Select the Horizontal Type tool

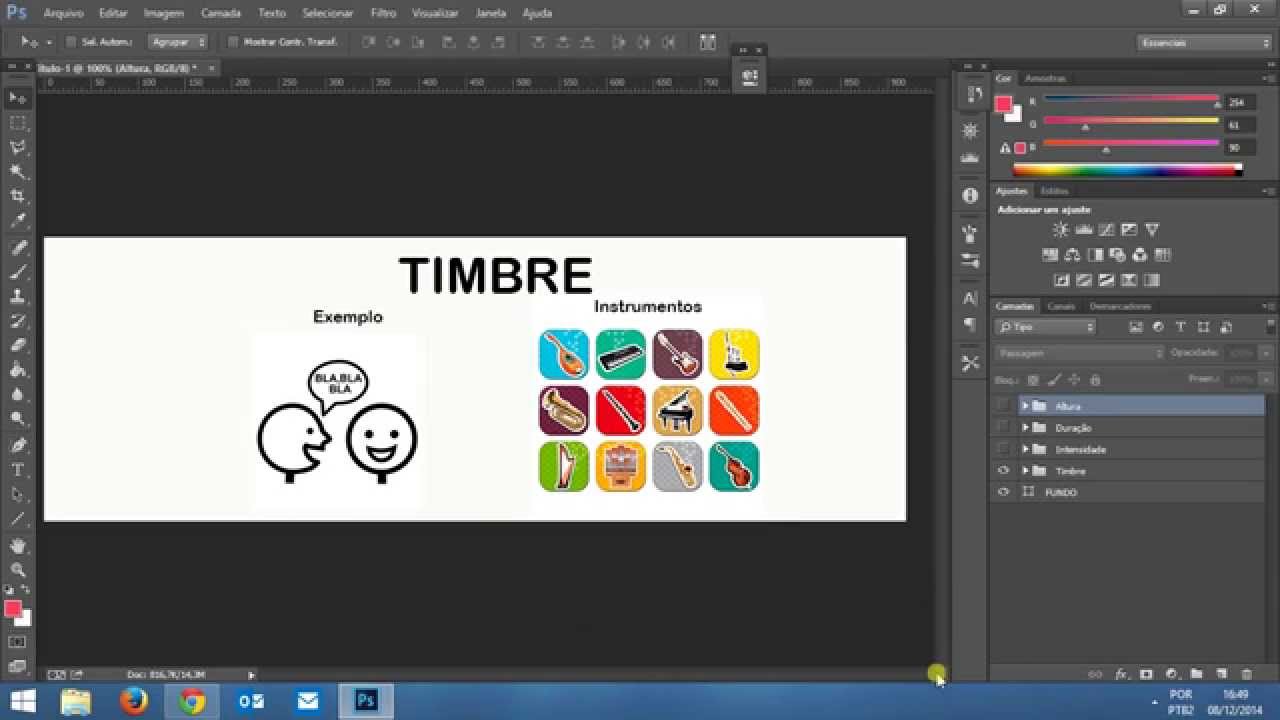coord(18,470)
